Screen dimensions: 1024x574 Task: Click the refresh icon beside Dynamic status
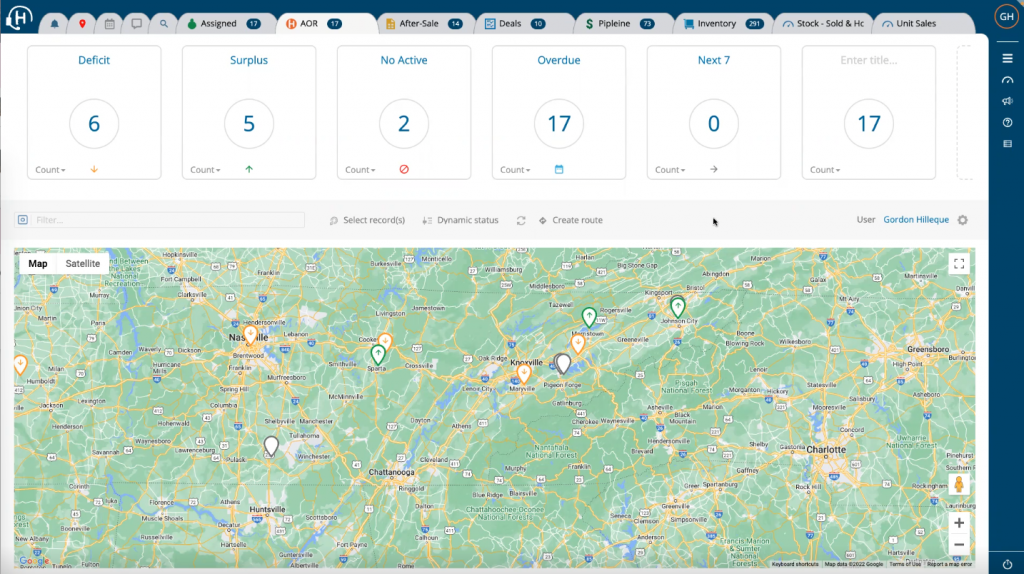pos(521,221)
